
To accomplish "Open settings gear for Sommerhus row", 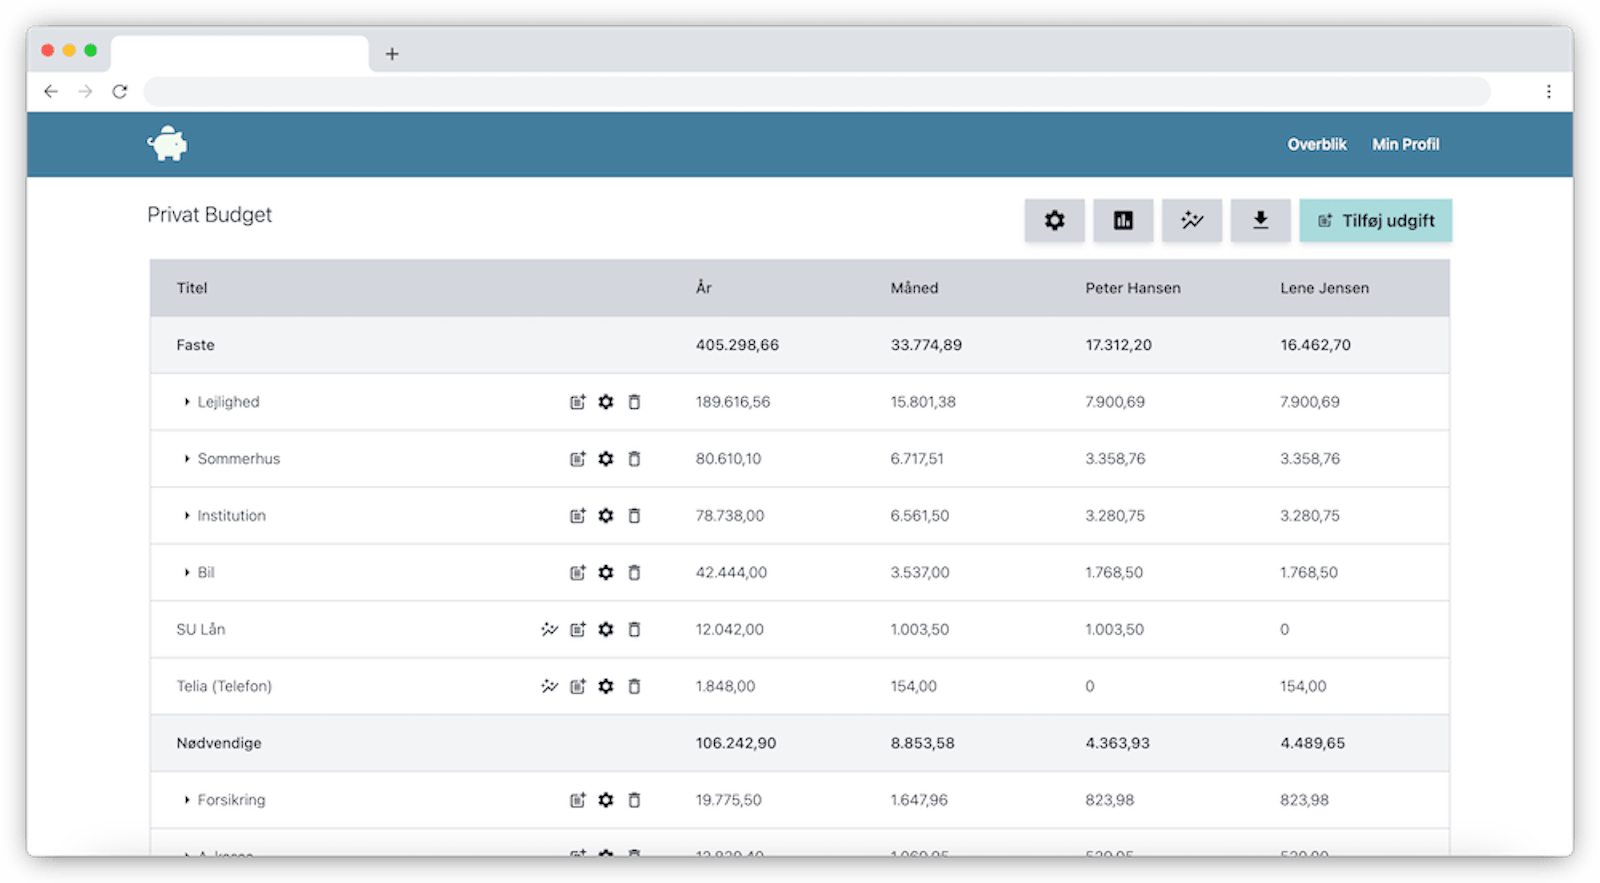I will point(606,459).
